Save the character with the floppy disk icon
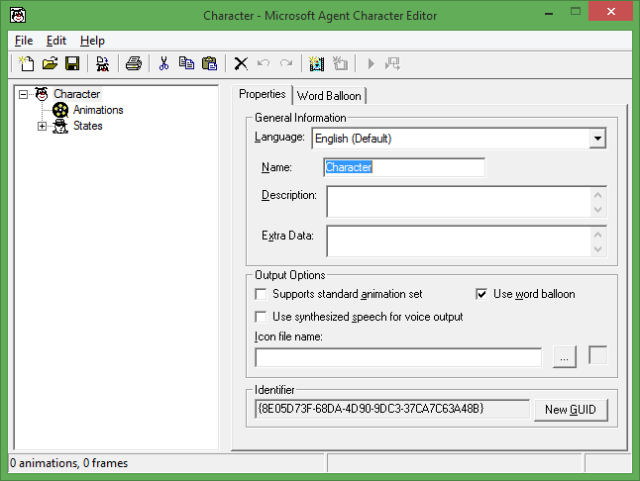 pyautogui.click(x=72, y=64)
